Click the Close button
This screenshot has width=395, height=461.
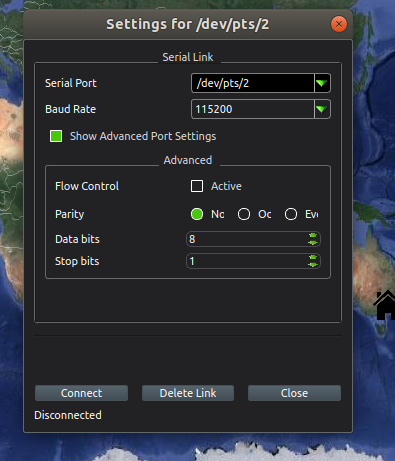point(294,393)
